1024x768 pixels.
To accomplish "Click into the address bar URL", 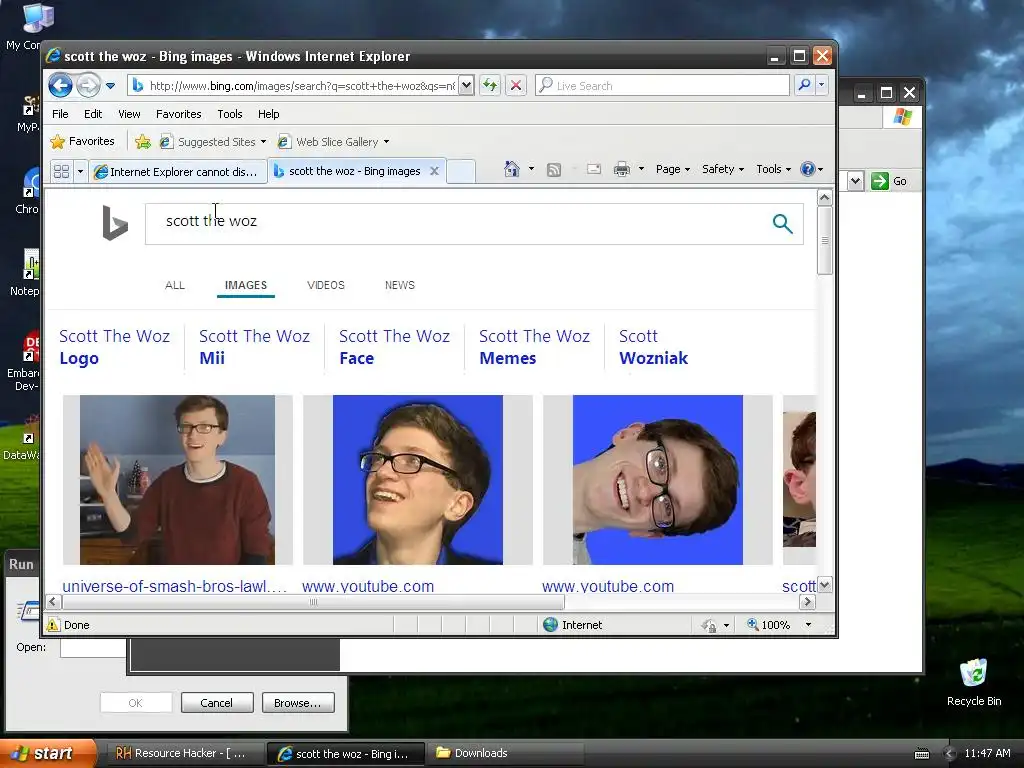I will 300,86.
